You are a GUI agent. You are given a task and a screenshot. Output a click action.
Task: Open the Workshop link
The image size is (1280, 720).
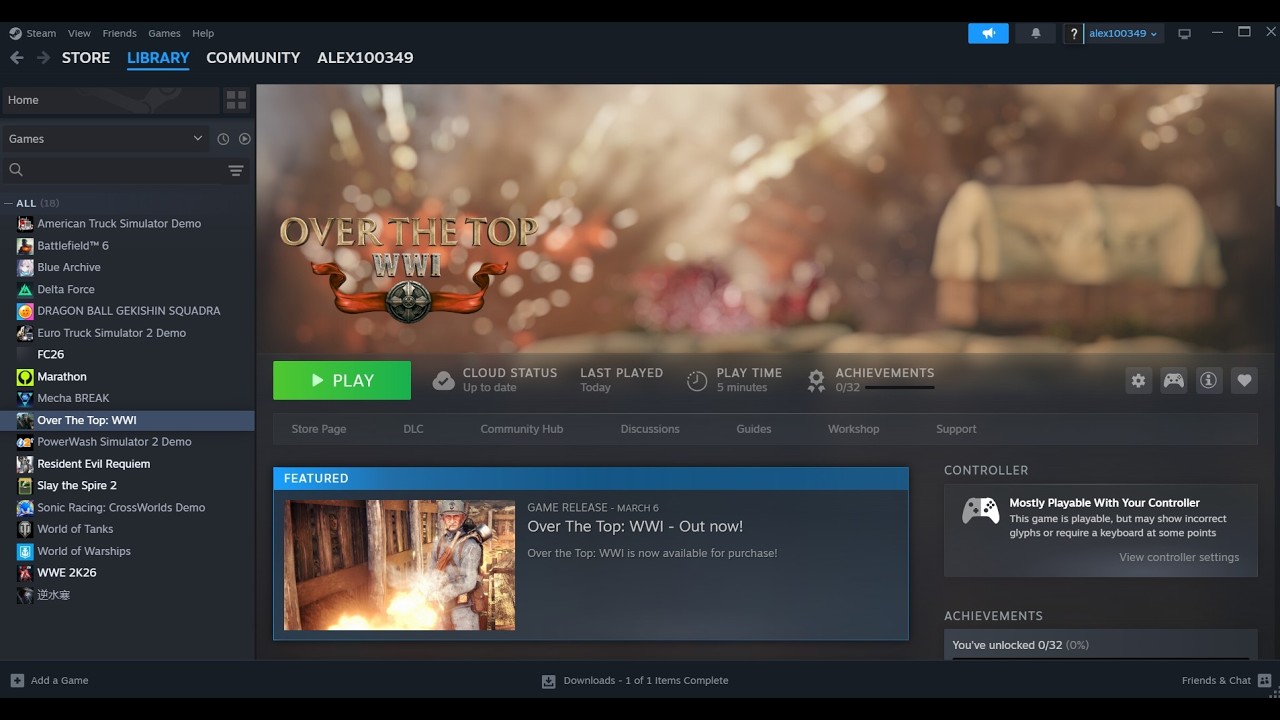(853, 429)
